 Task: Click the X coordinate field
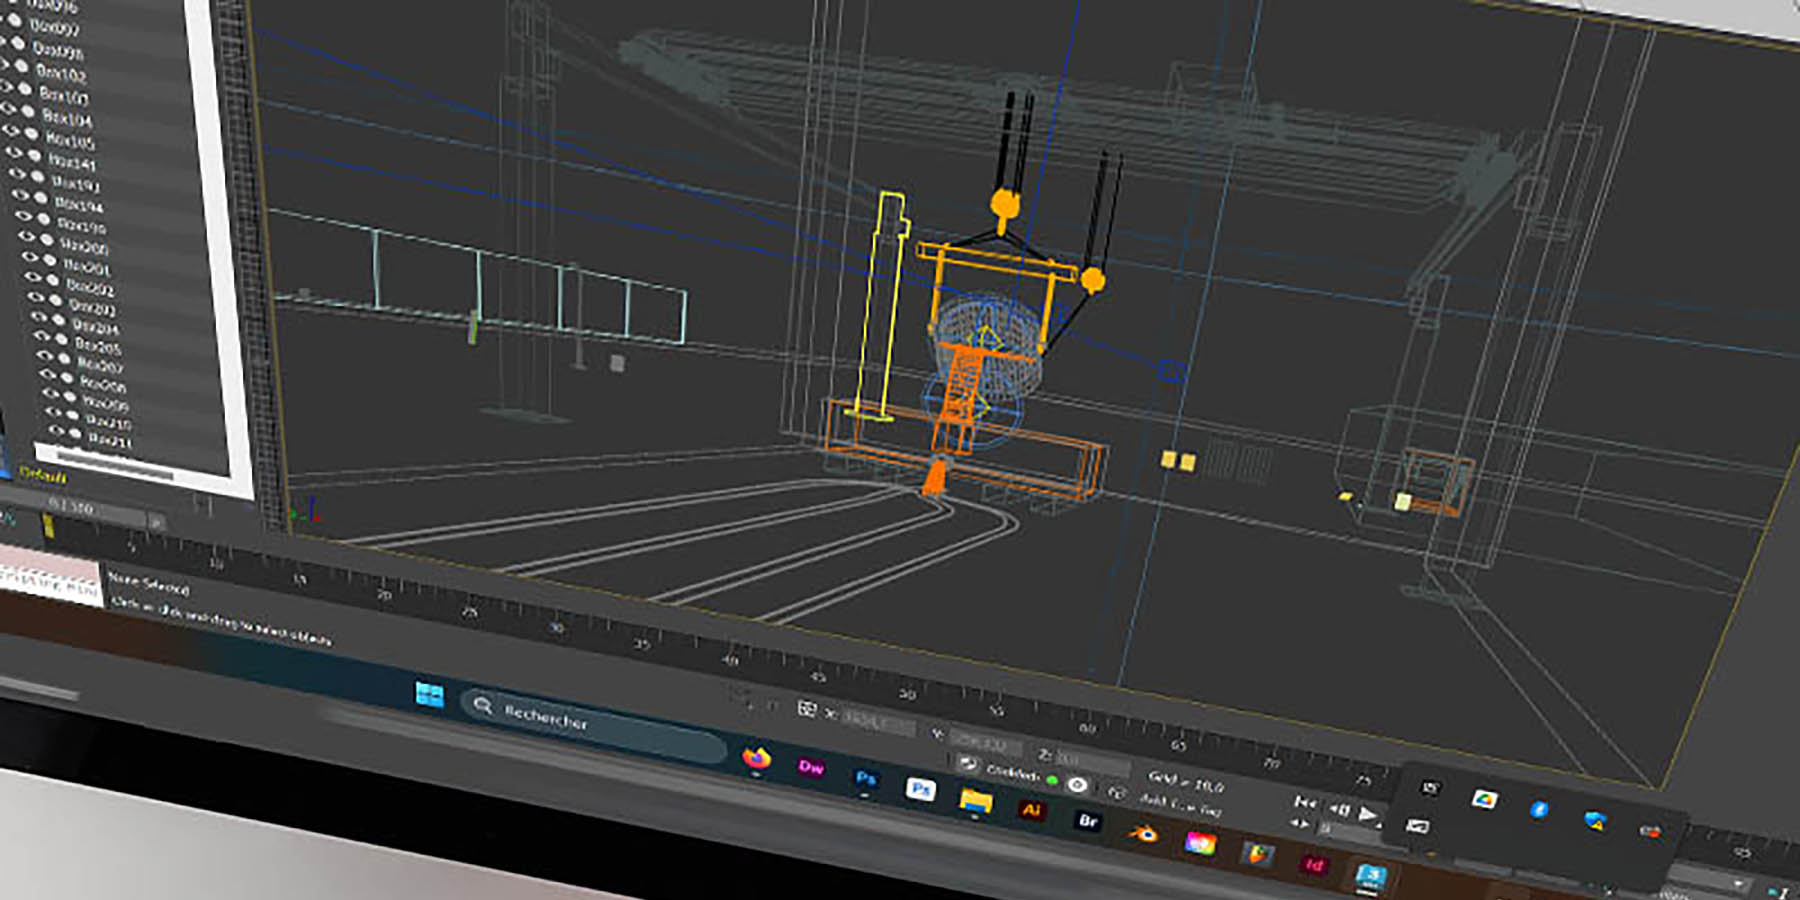pos(878,721)
